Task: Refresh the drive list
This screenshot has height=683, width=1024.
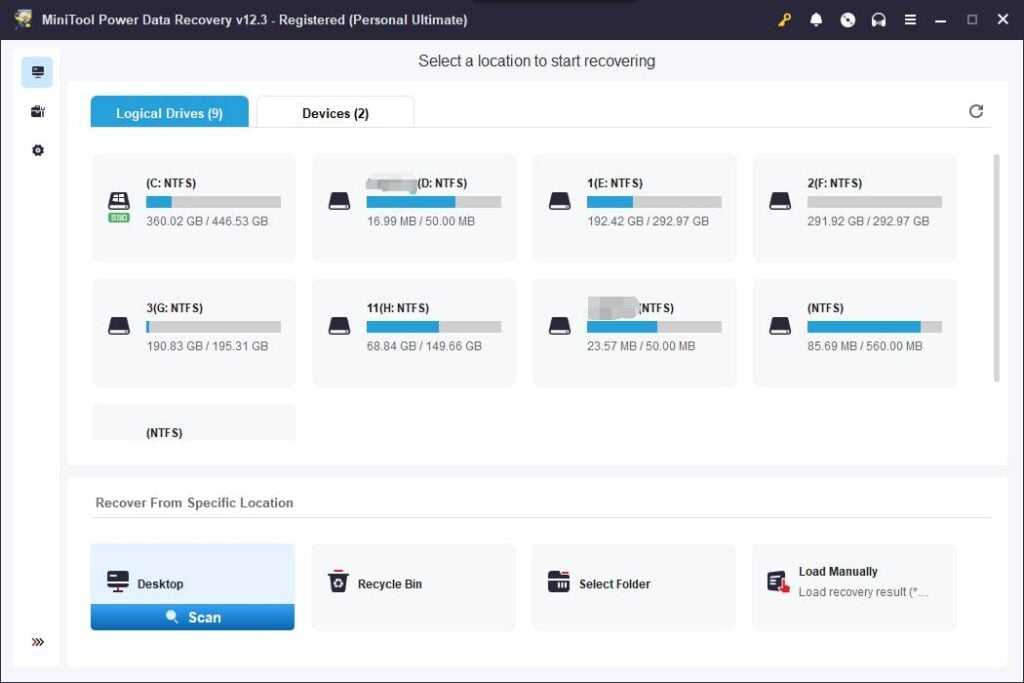Action: click(x=976, y=111)
